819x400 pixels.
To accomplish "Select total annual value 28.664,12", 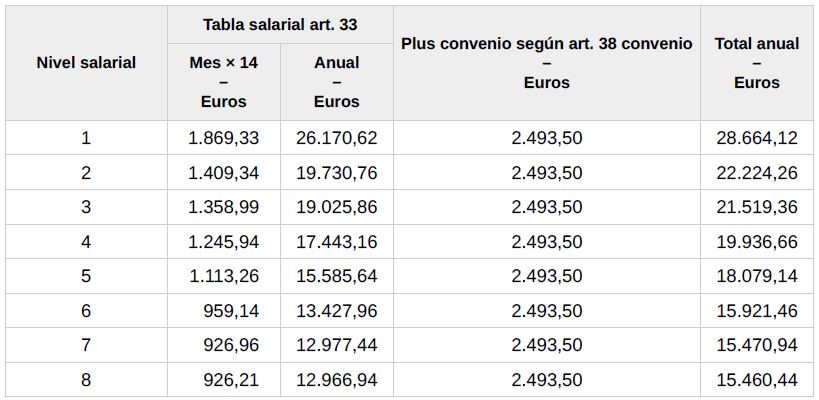I will tap(756, 138).
